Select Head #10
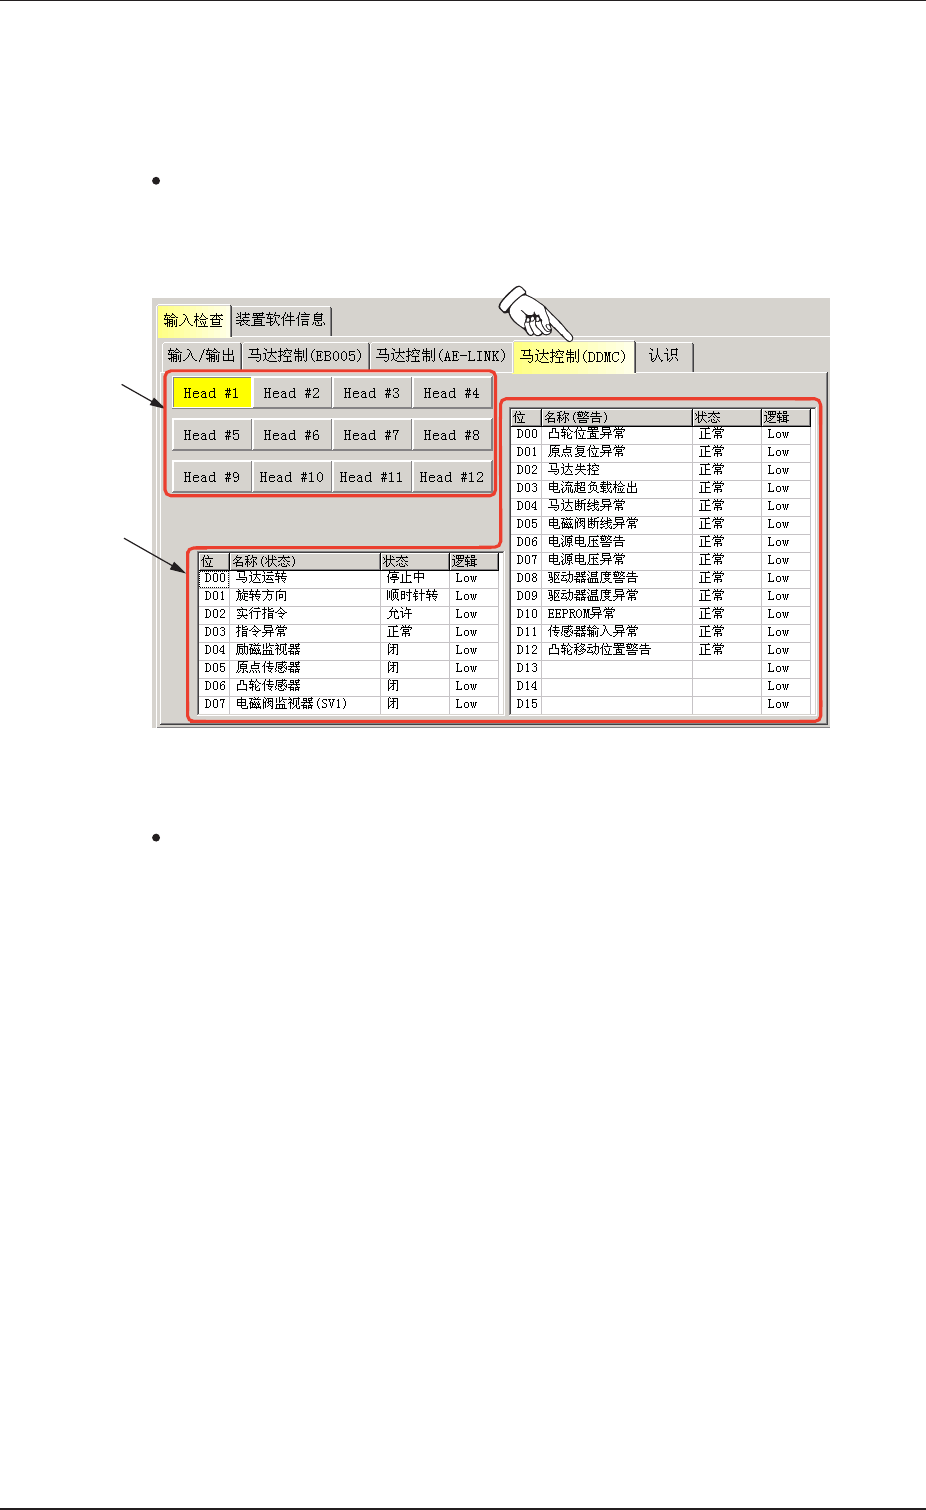926x1510 pixels. [292, 477]
